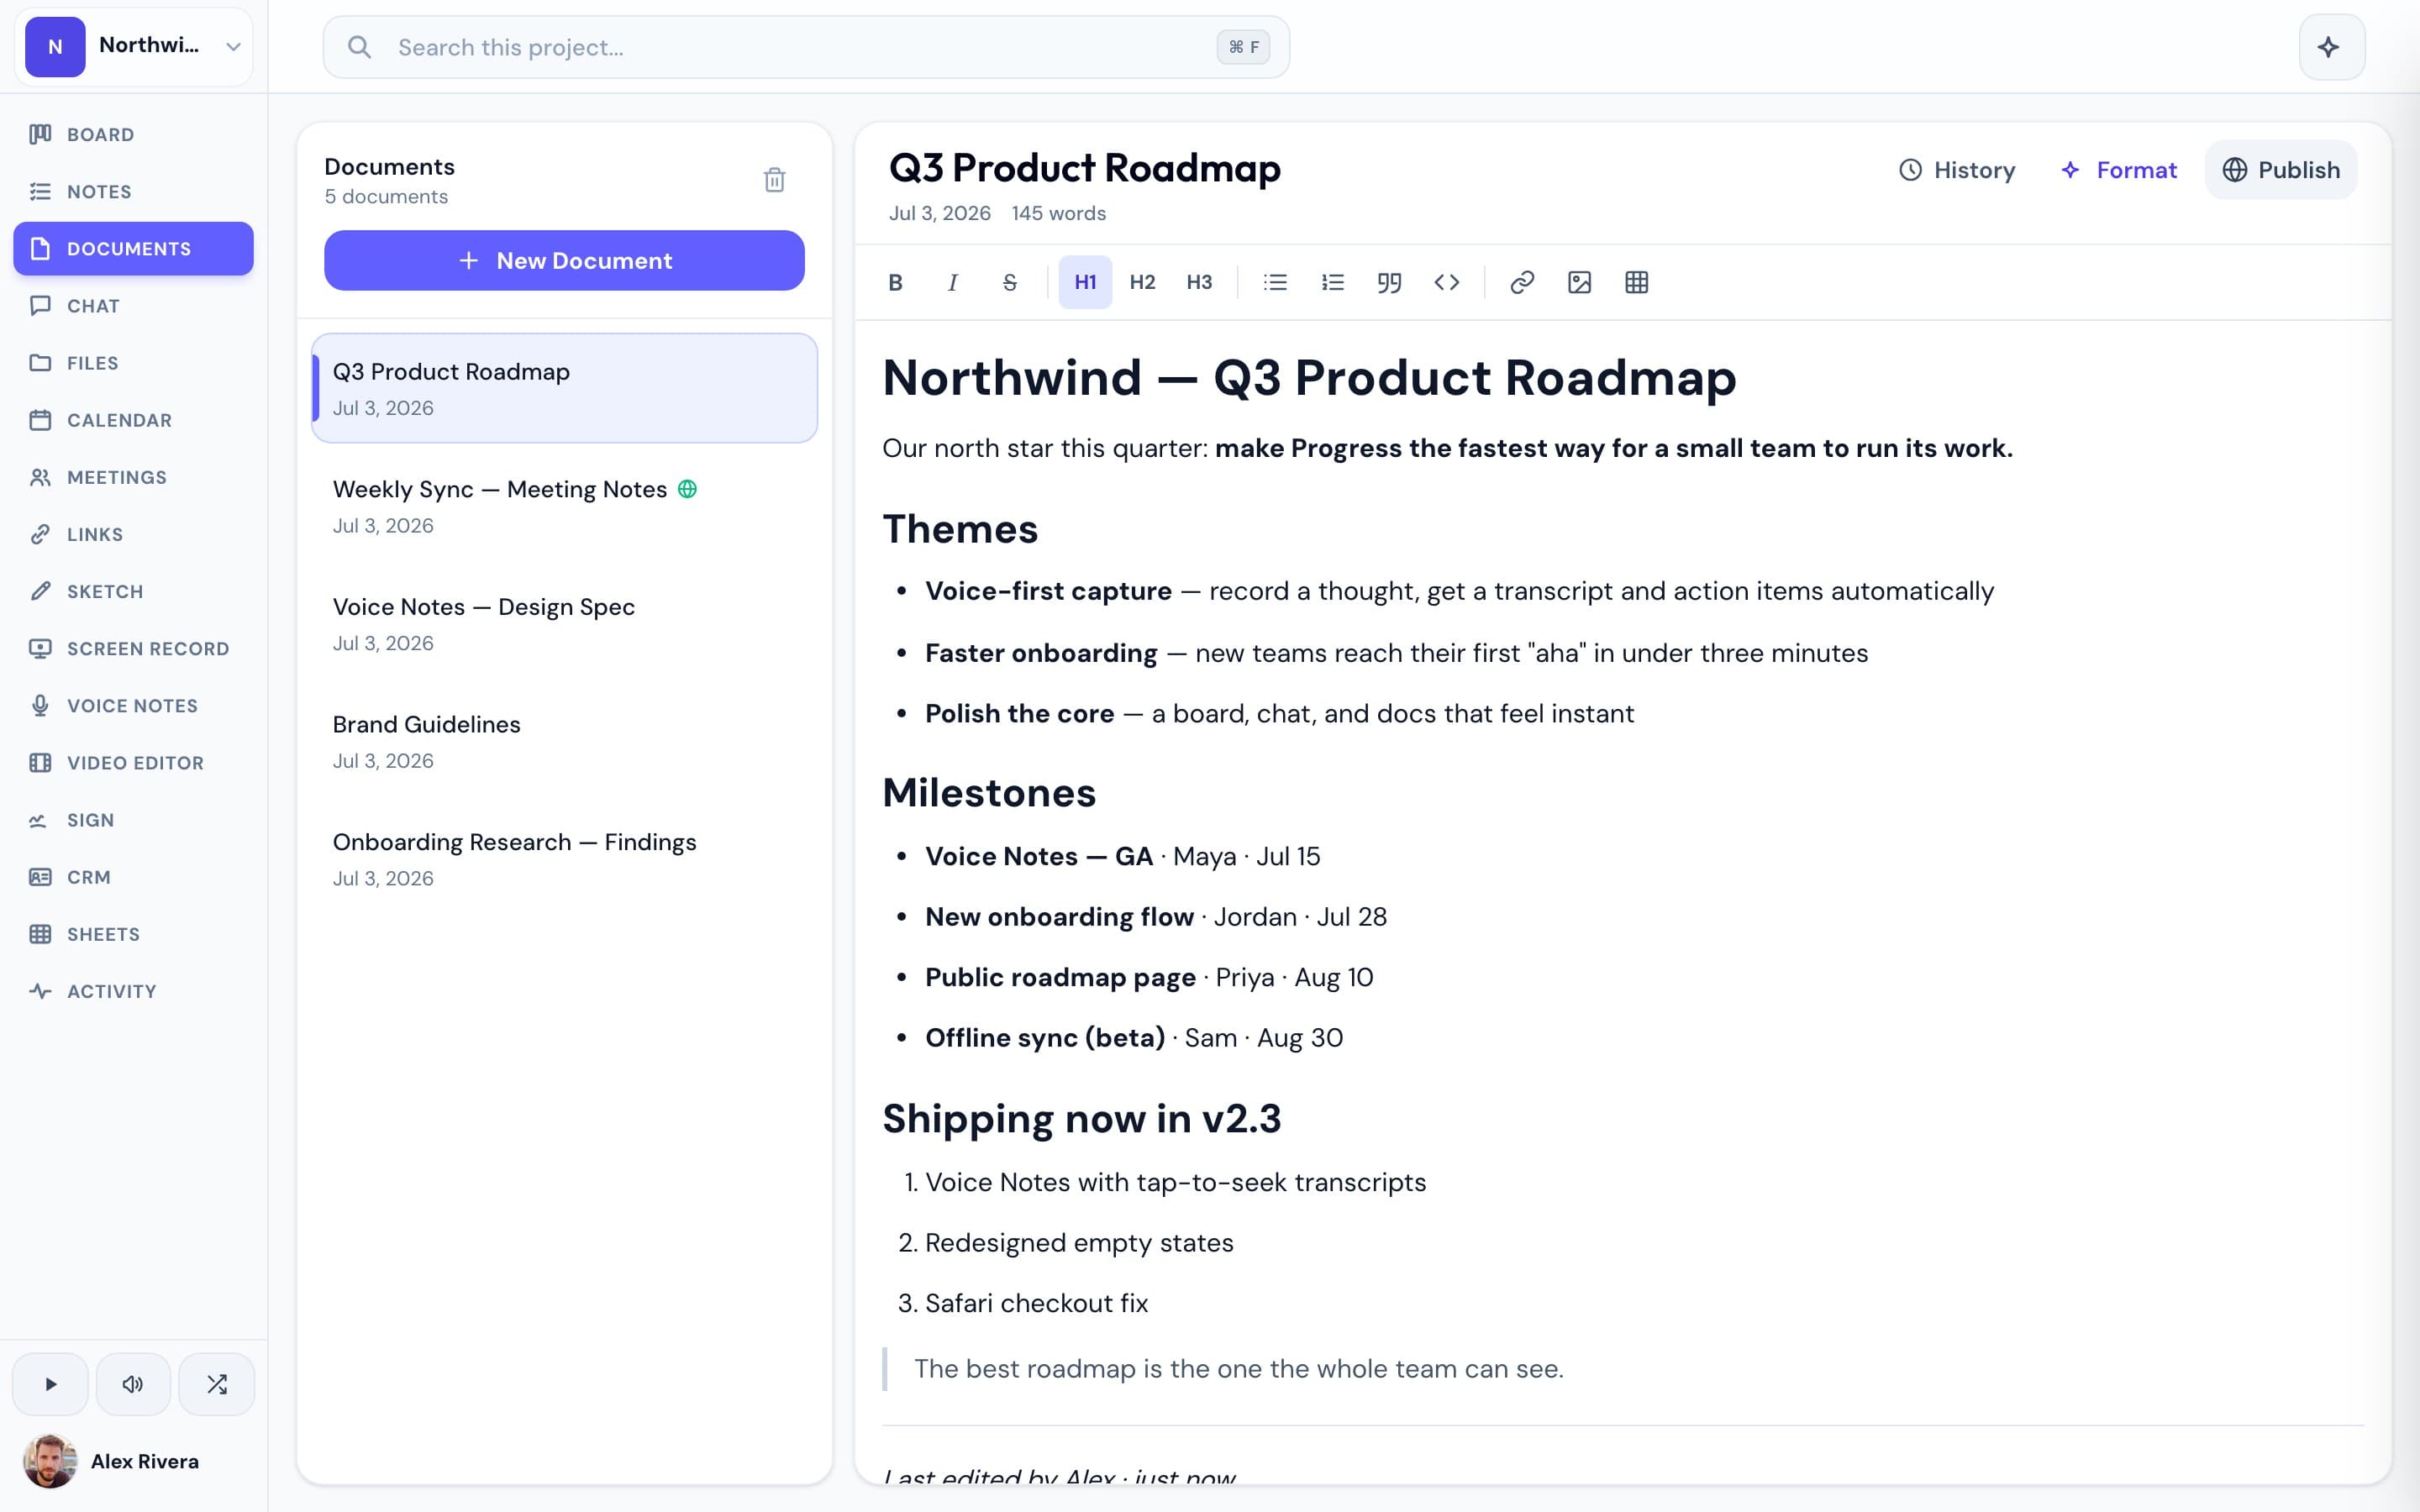This screenshot has width=2420, height=1512.
Task: Create a New Document
Action: tap(564, 260)
